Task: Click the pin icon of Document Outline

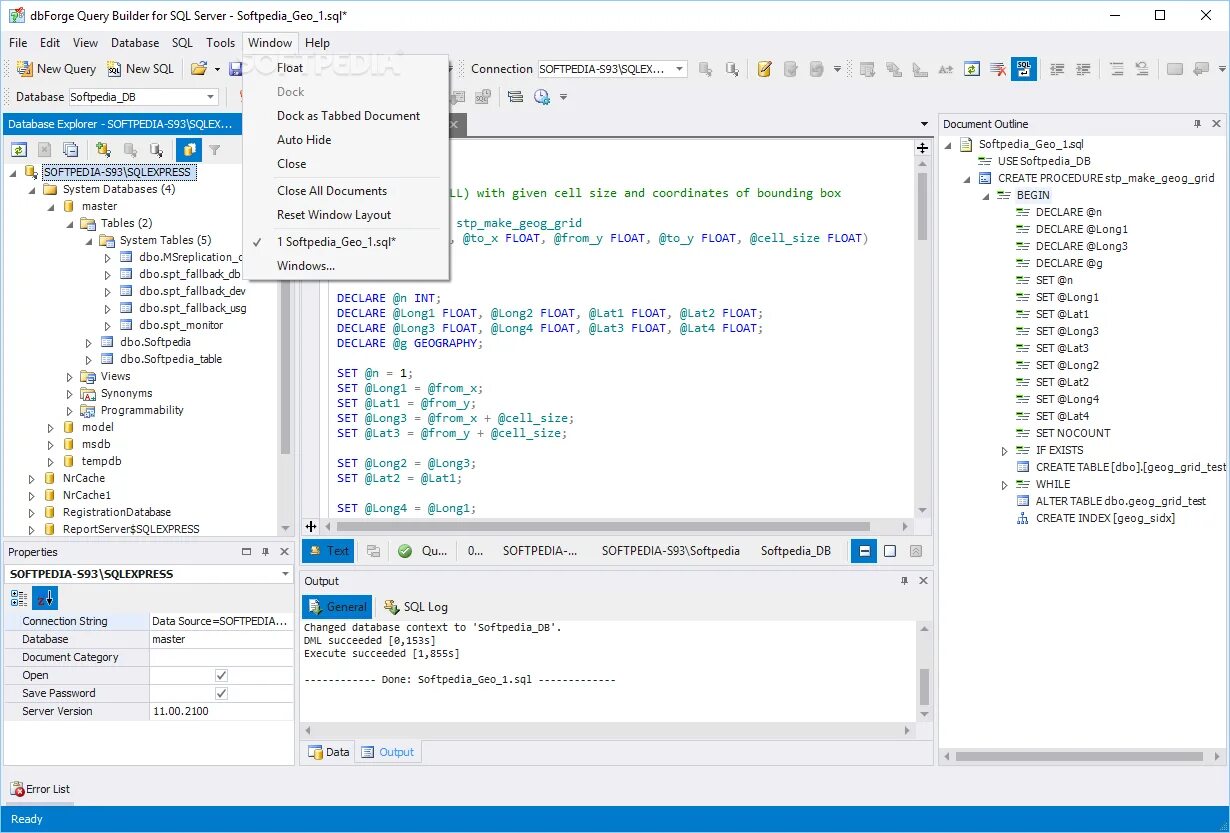Action: pos(1198,124)
